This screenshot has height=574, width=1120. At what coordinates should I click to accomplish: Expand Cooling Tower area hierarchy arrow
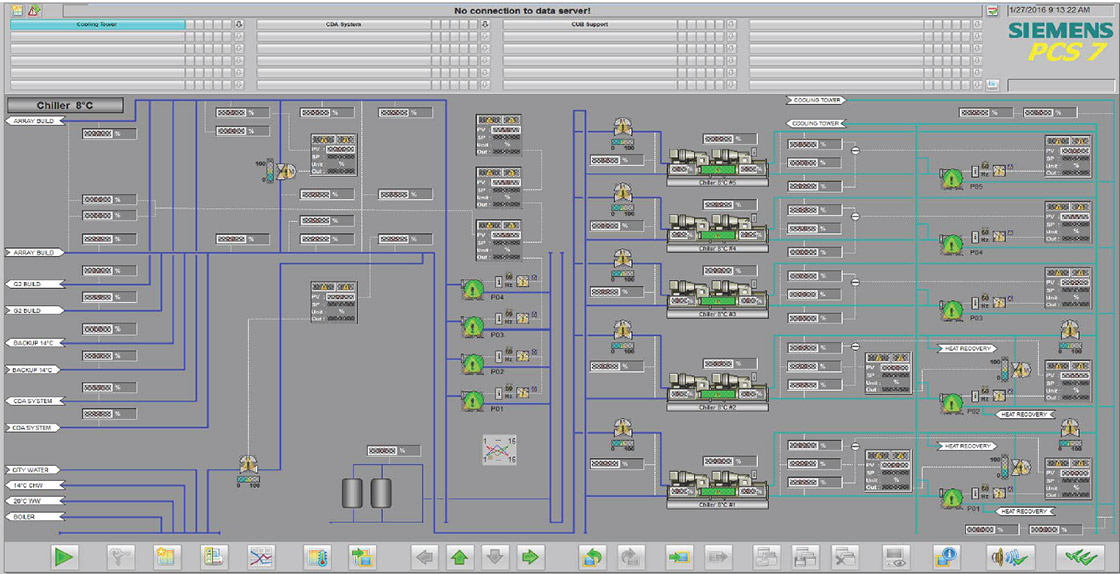tap(238, 24)
